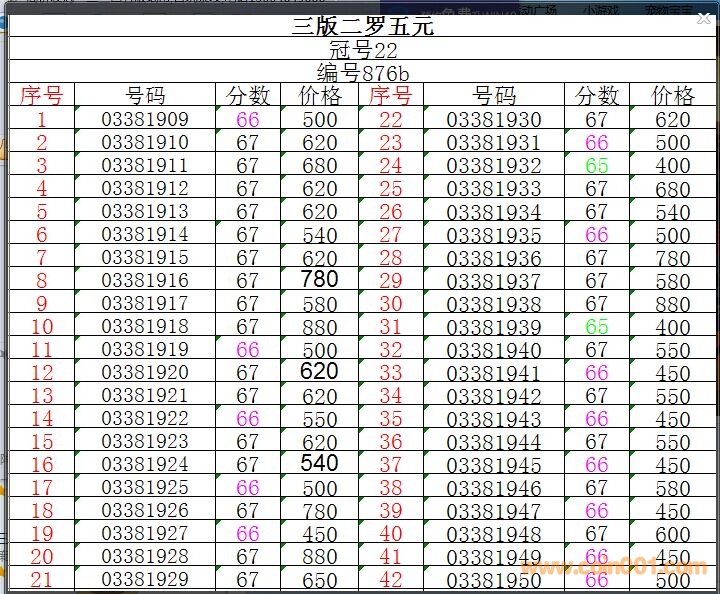Select the left-side 号码 column header
This screenshot has width=720, height=594.
145,96
